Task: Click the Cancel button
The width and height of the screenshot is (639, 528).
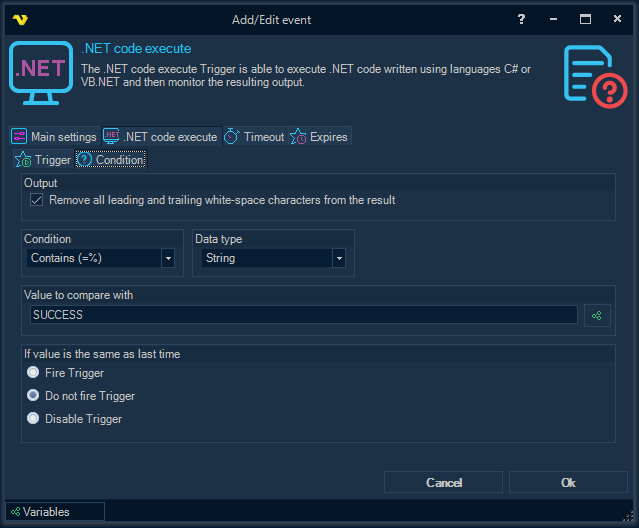Action: 443,482
